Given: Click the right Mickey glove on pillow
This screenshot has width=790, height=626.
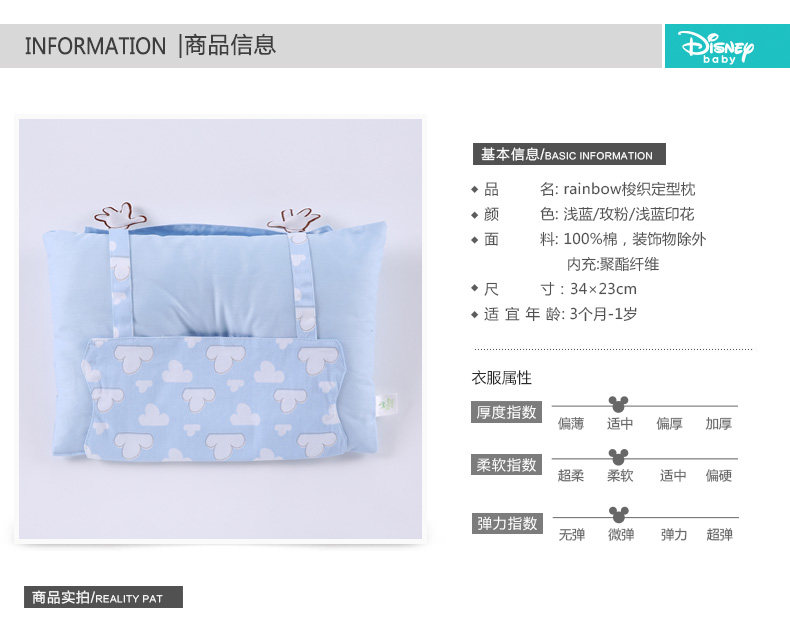Looking at the screenshot, I should coord(295,221).
